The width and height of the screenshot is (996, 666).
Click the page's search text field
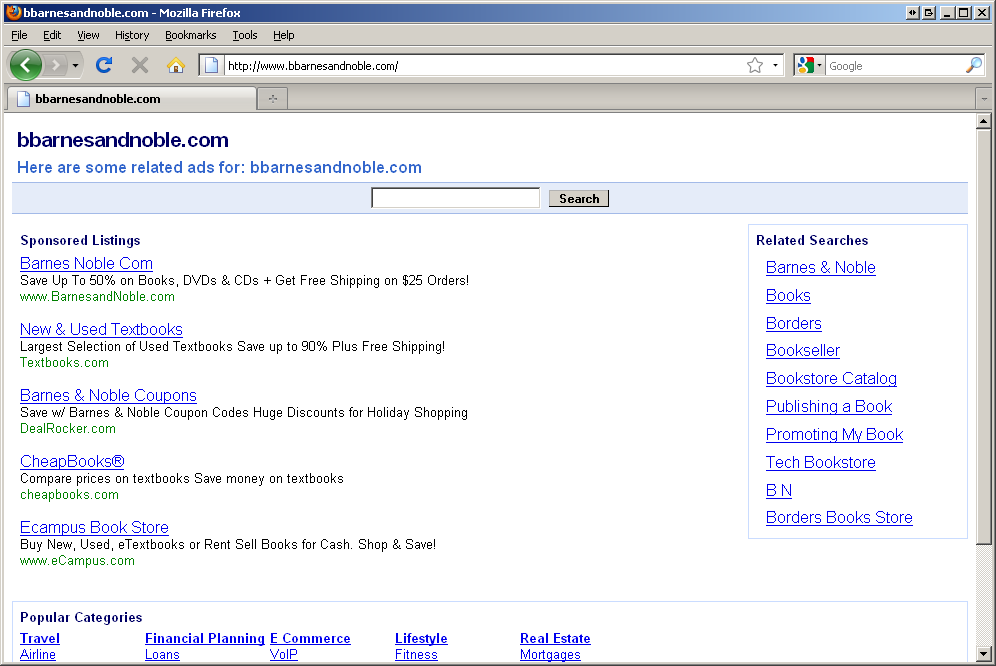tap(455, 198)
